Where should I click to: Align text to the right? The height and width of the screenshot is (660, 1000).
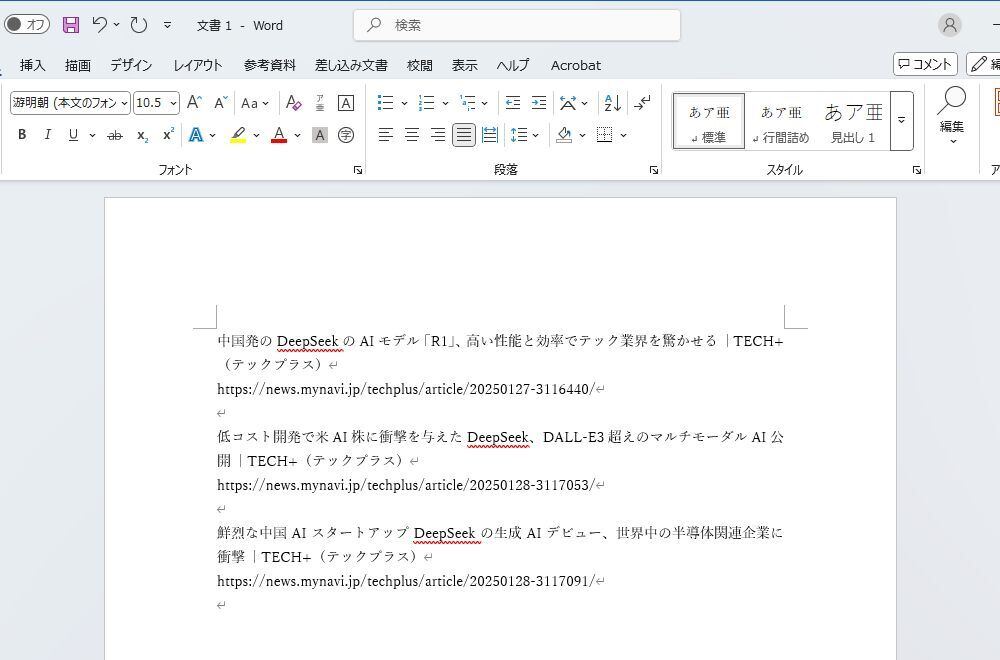tap(438, 135)
